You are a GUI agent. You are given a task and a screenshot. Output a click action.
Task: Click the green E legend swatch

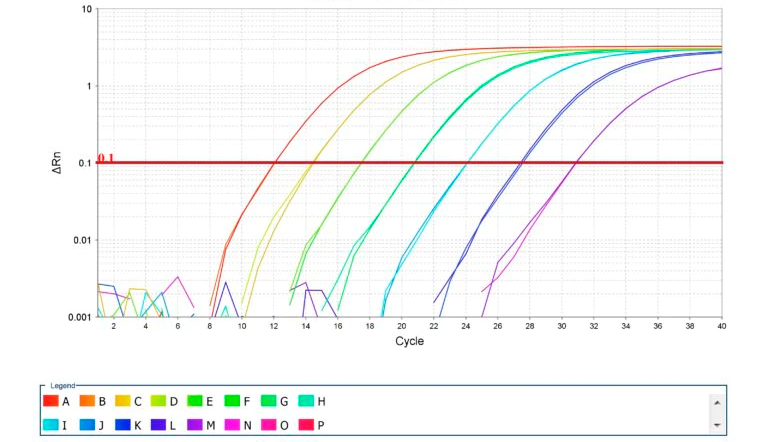coord(194,401)
